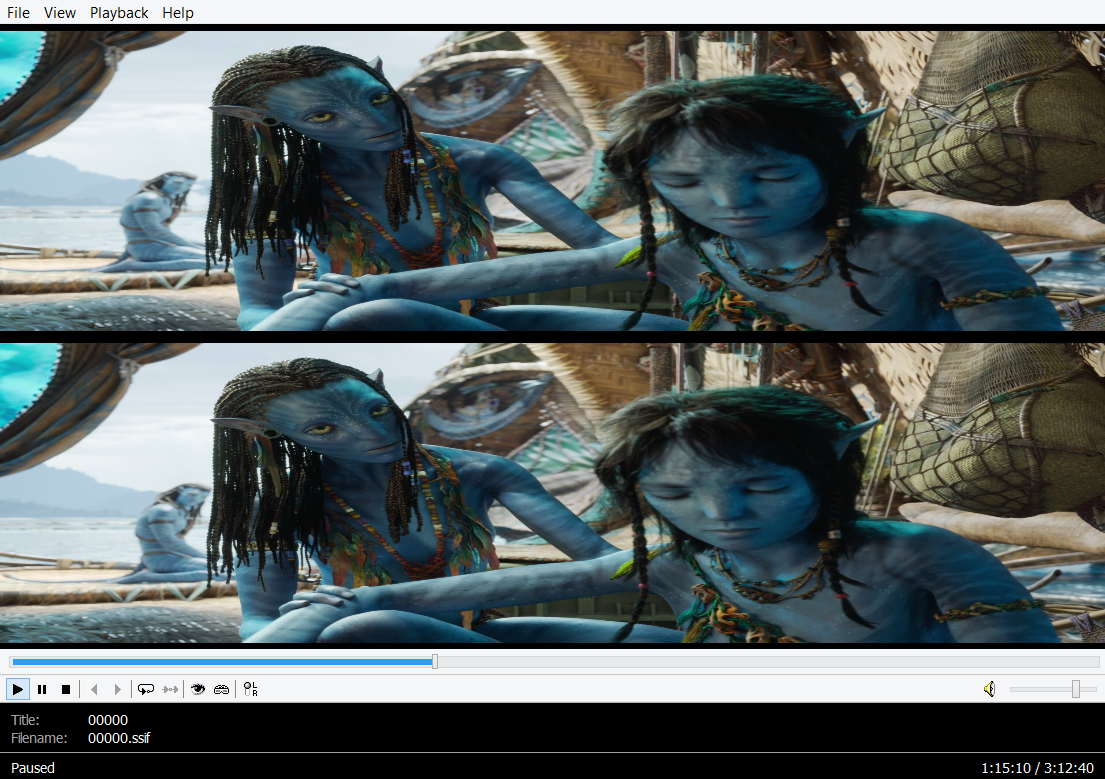
Task: Mute audio with the speaker icon
Action: pyautogui.click(x=989, y=689)
